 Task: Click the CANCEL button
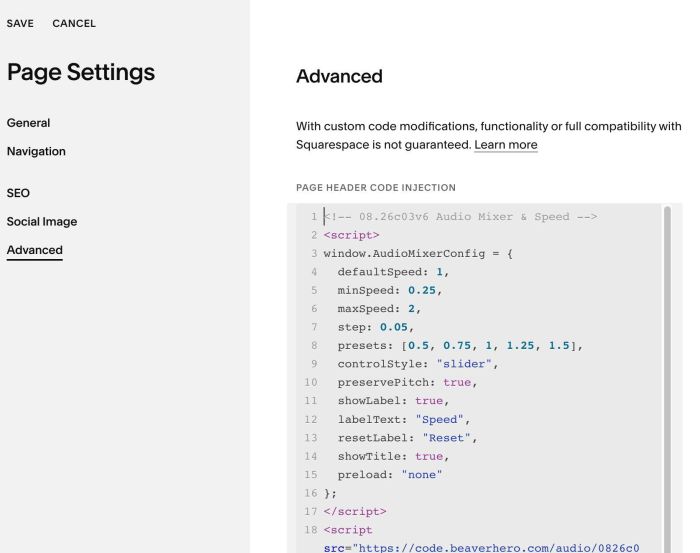click(x=74, y=23)
